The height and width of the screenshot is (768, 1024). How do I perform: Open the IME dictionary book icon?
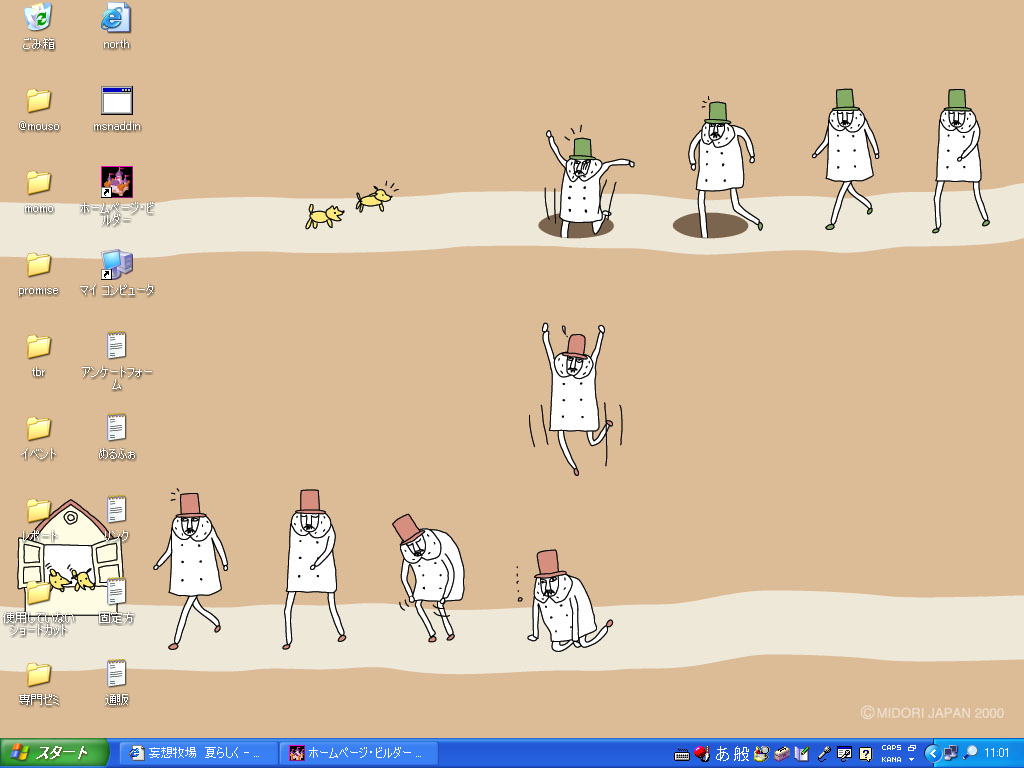pos(801,754)
